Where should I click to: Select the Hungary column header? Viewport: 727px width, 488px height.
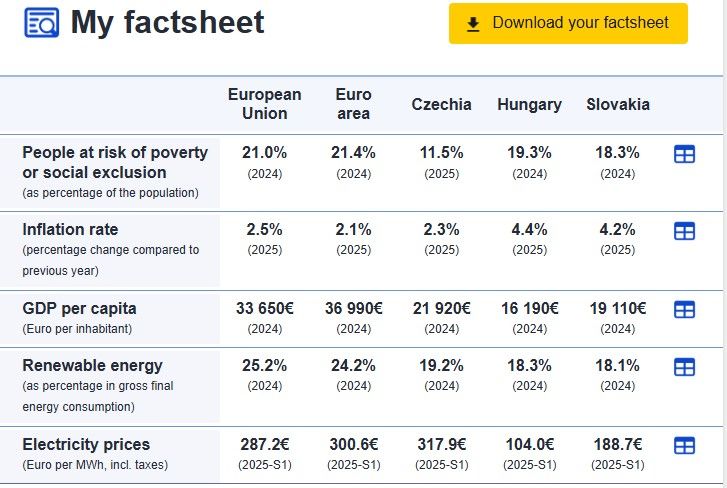coord(529,104)
